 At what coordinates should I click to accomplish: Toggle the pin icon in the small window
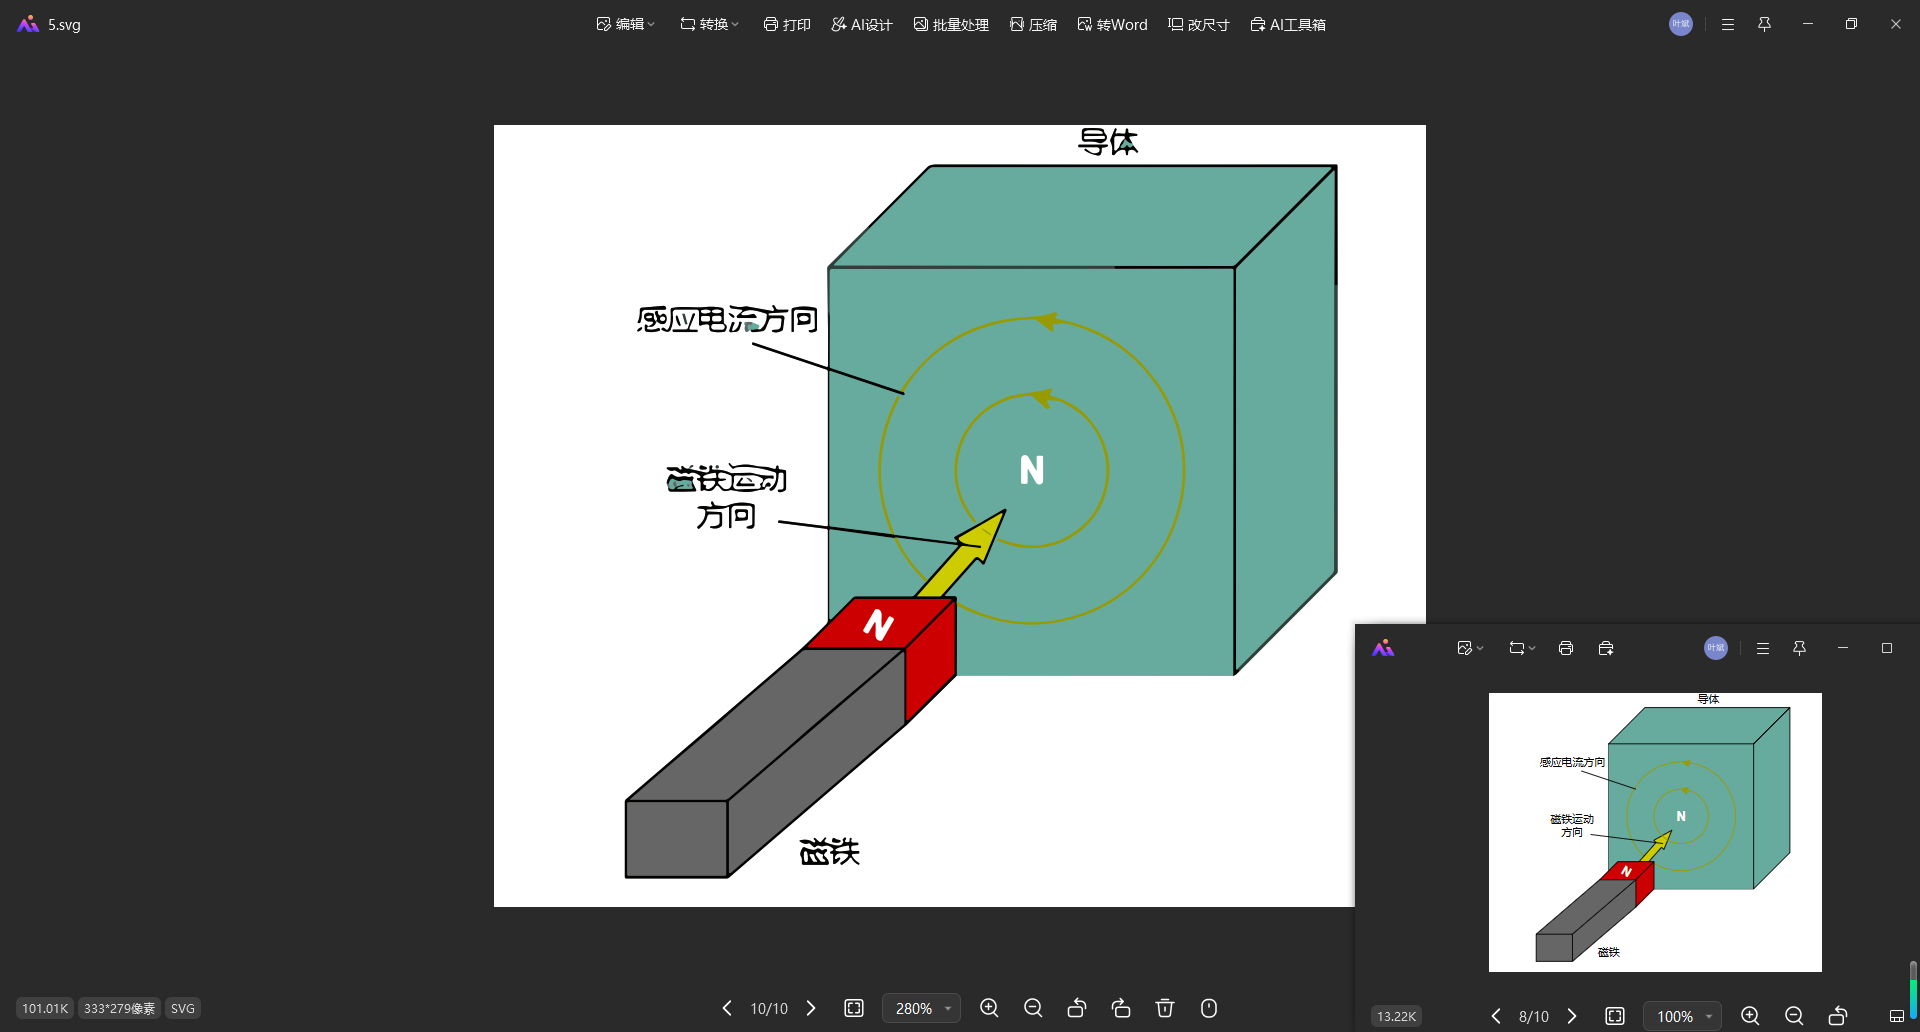pyautogui.click(x=1799, y=648)
